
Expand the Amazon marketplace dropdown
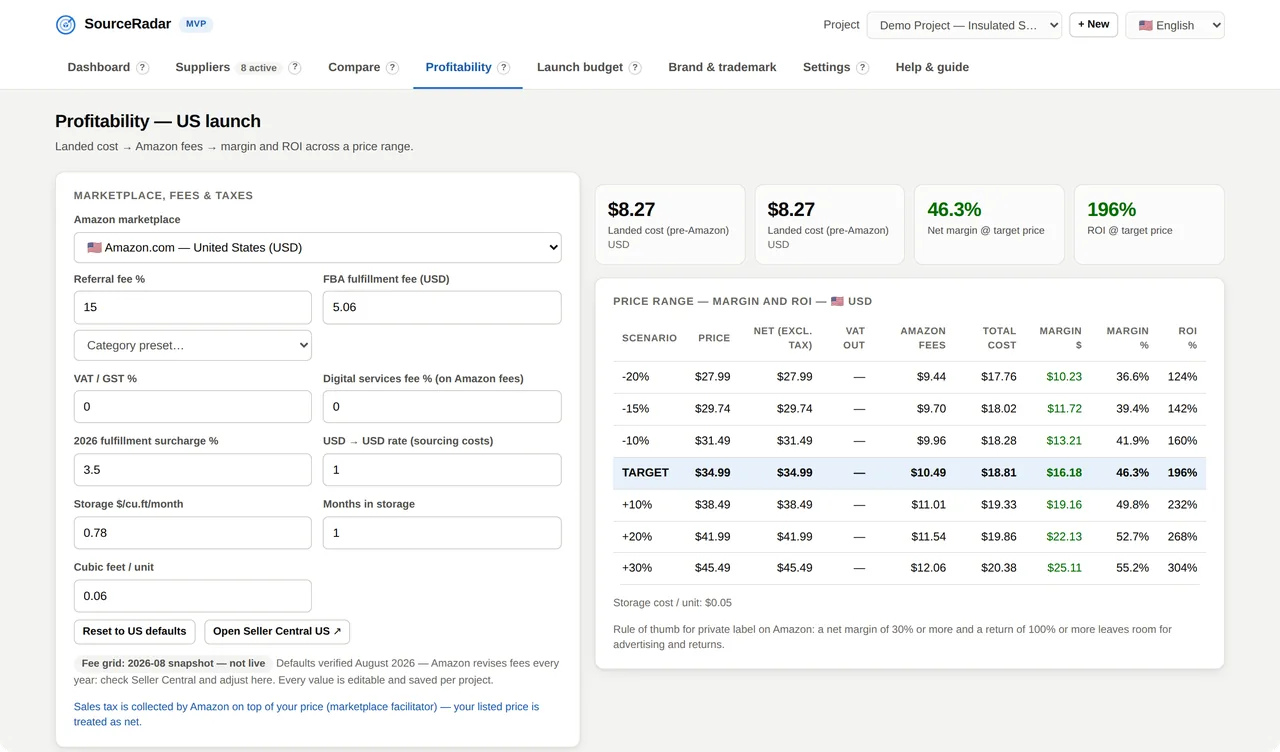(318, 247)
